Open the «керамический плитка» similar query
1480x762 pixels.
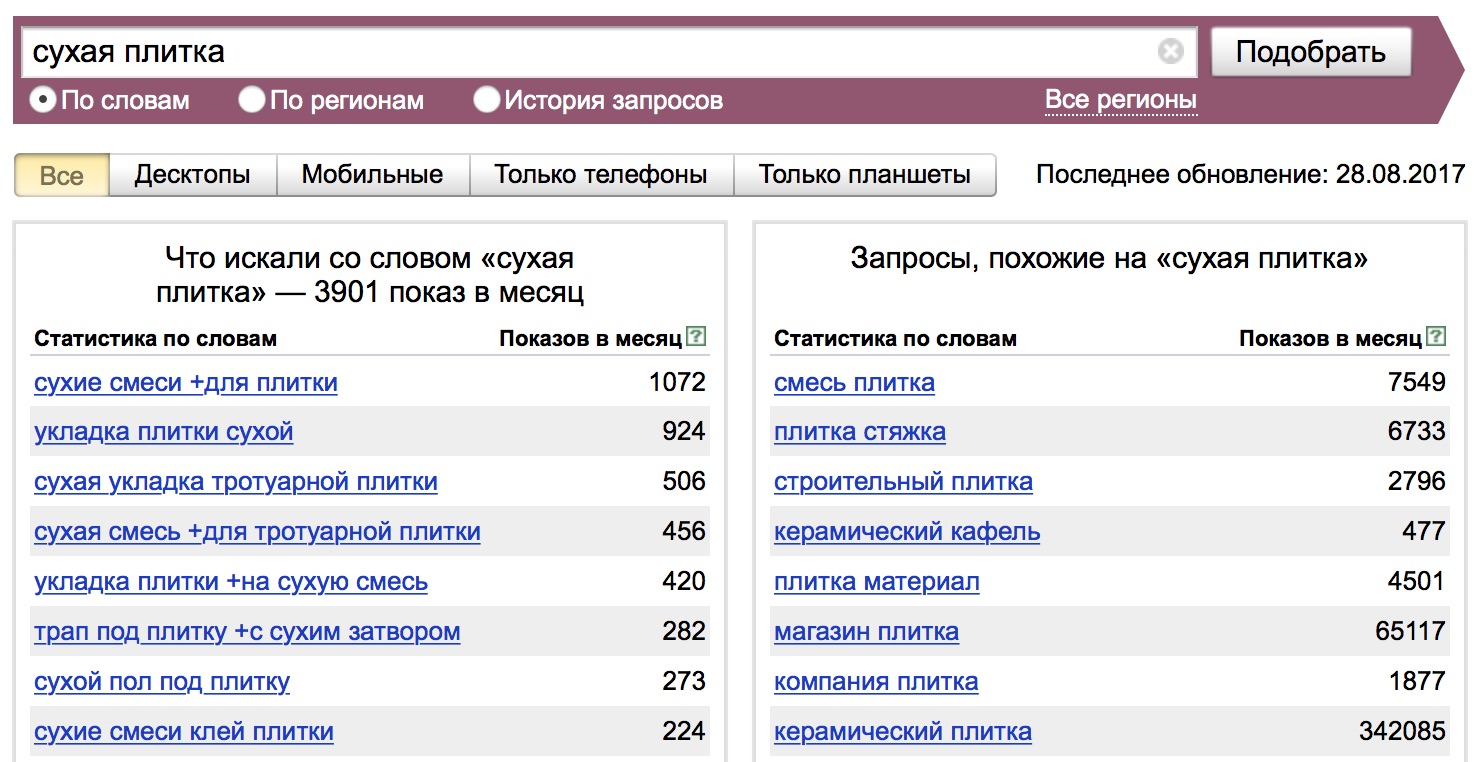pos(901,731)
